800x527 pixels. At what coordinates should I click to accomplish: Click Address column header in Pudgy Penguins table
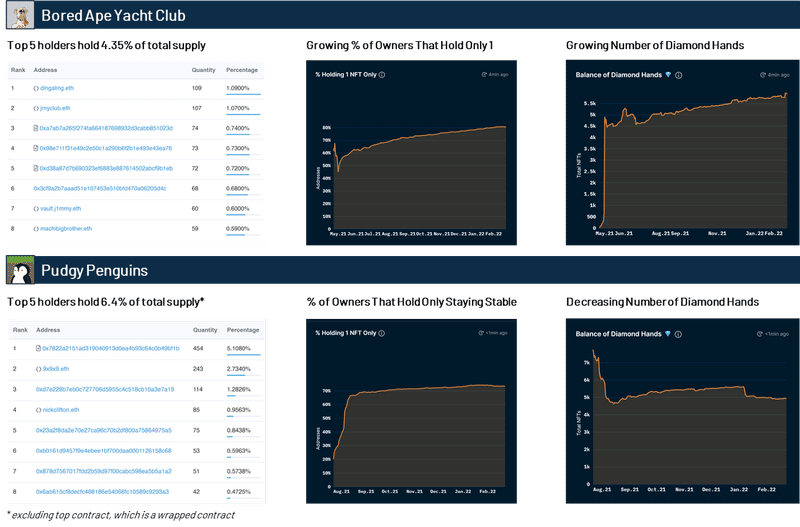(x=48, y=330)
